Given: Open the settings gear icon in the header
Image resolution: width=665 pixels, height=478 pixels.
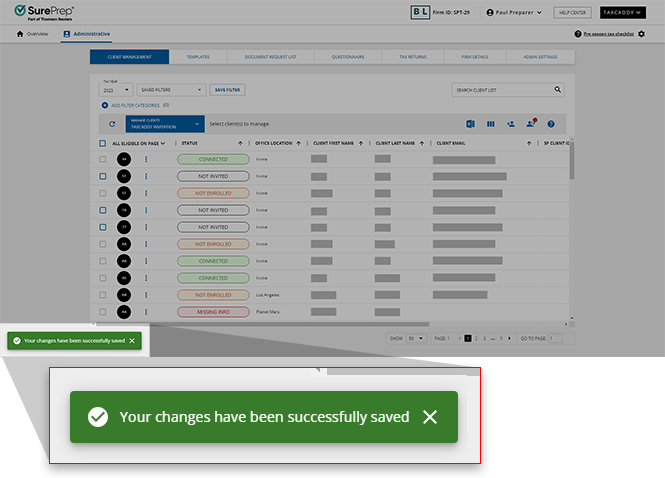Looking at the screenshot, I should (x=642, y=34).
